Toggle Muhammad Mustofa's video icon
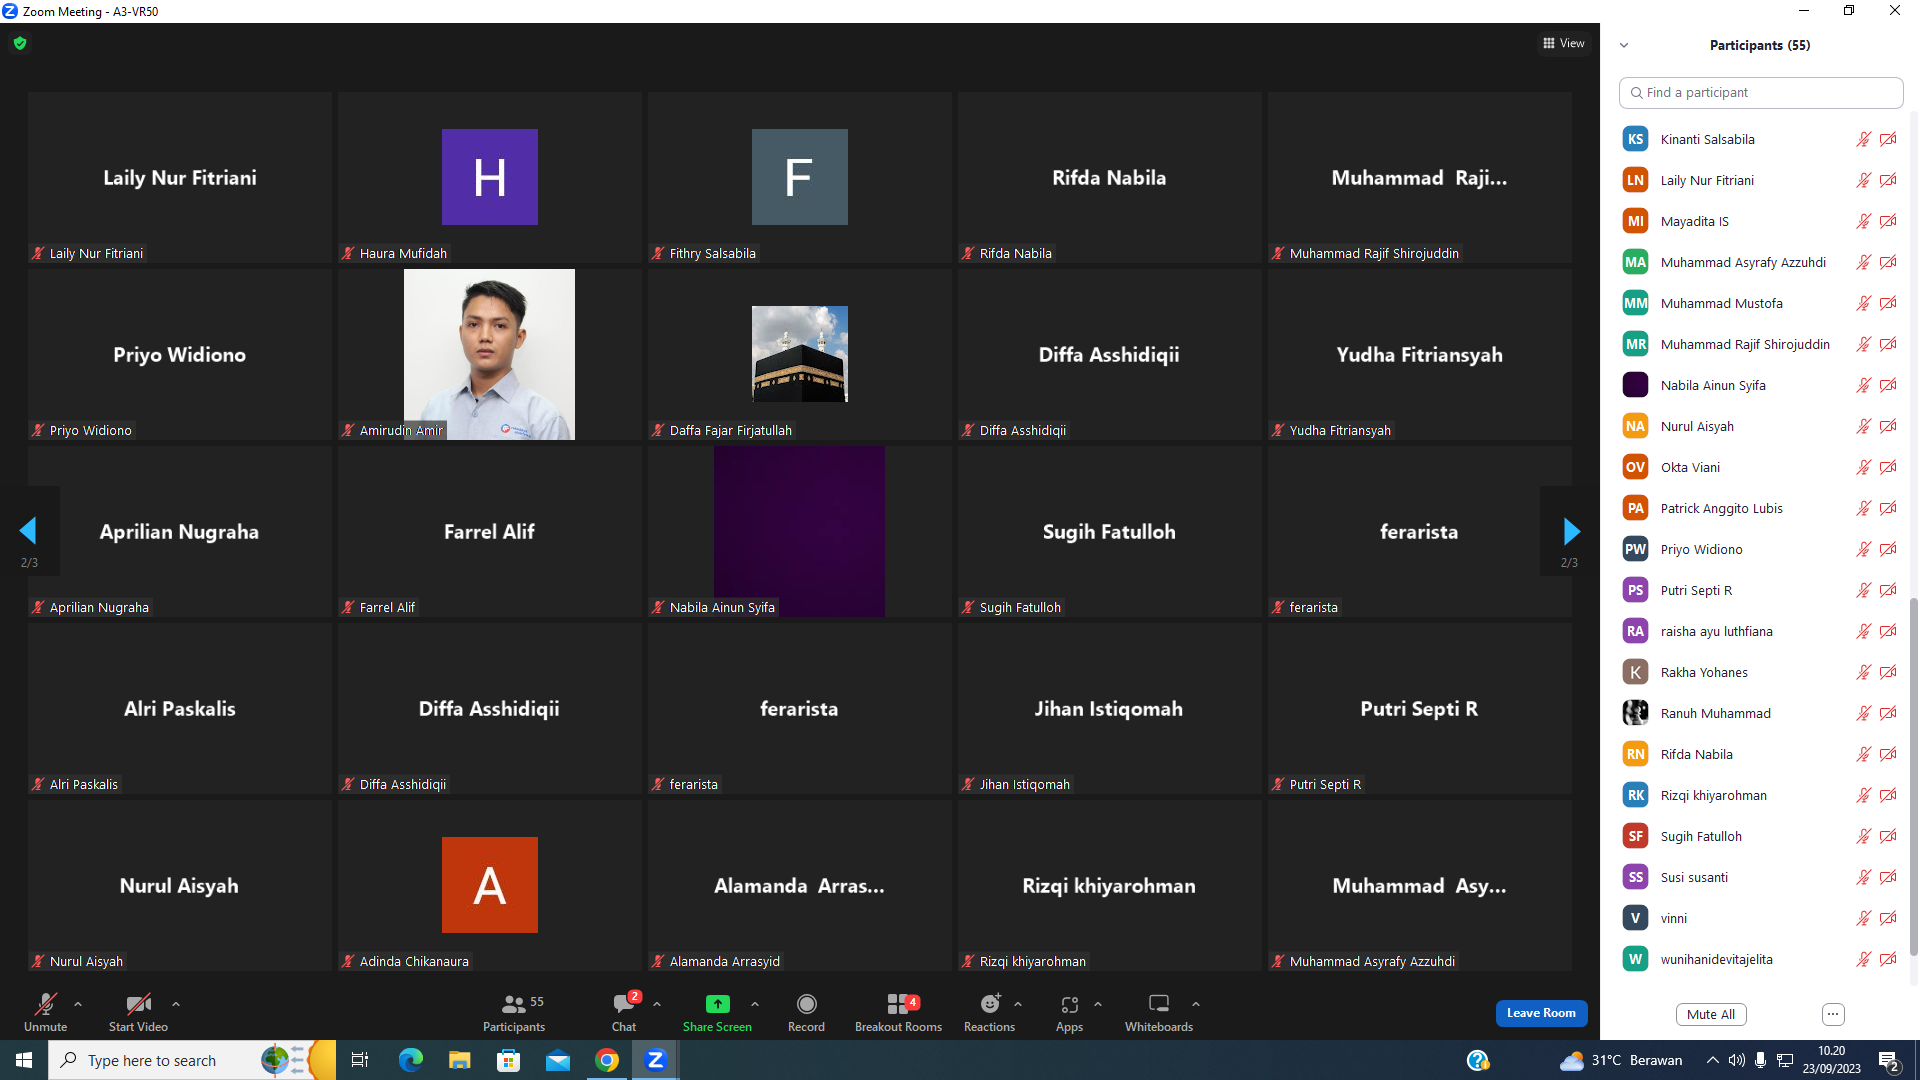1920x1080 pixels. coord(1888,303)
